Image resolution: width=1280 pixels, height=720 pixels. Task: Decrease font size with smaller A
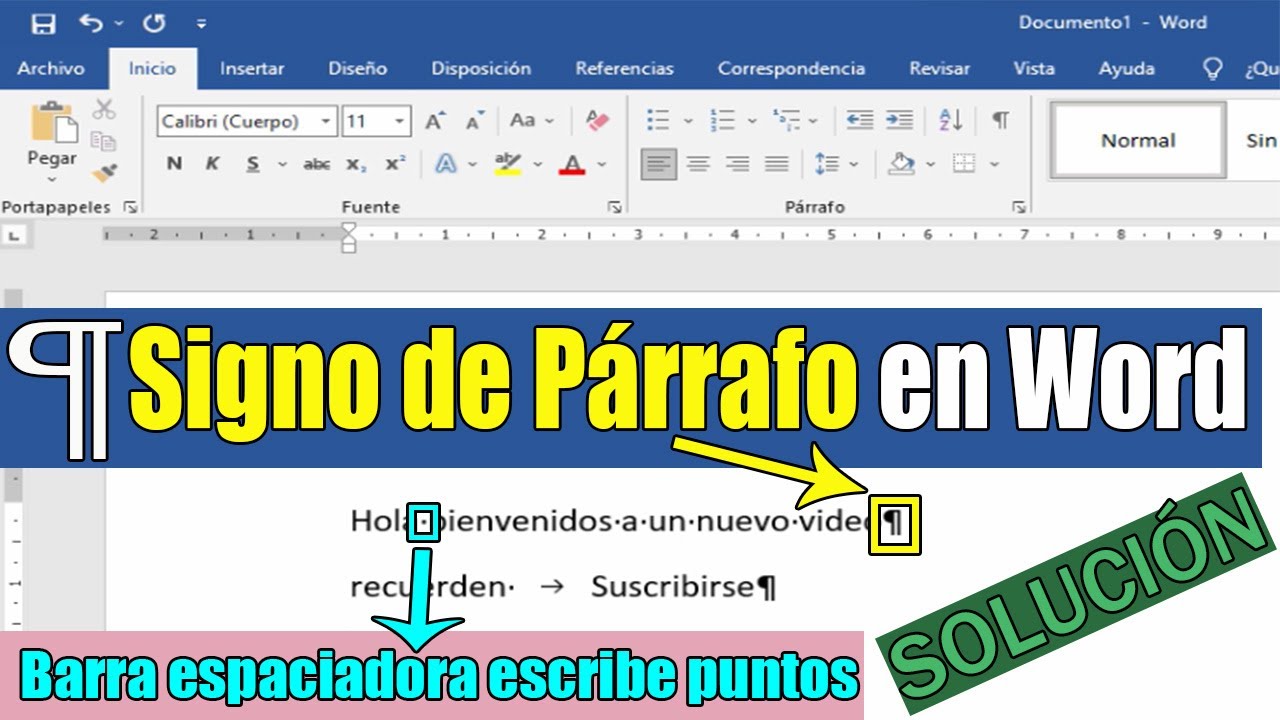point(476,121)
